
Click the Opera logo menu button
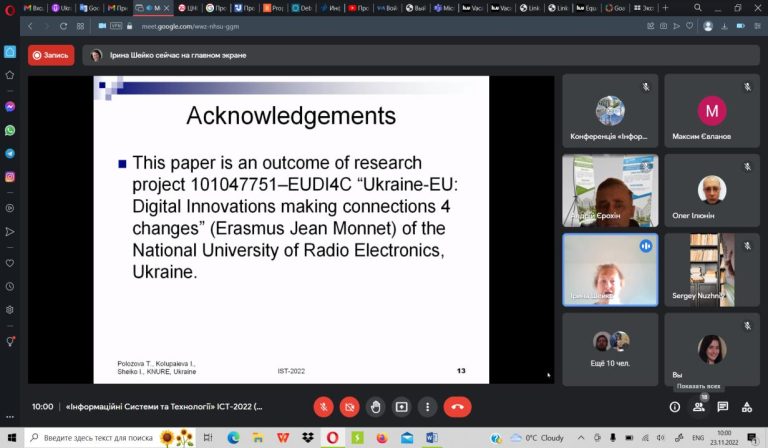pyautogui.click(x=10, y=8)
